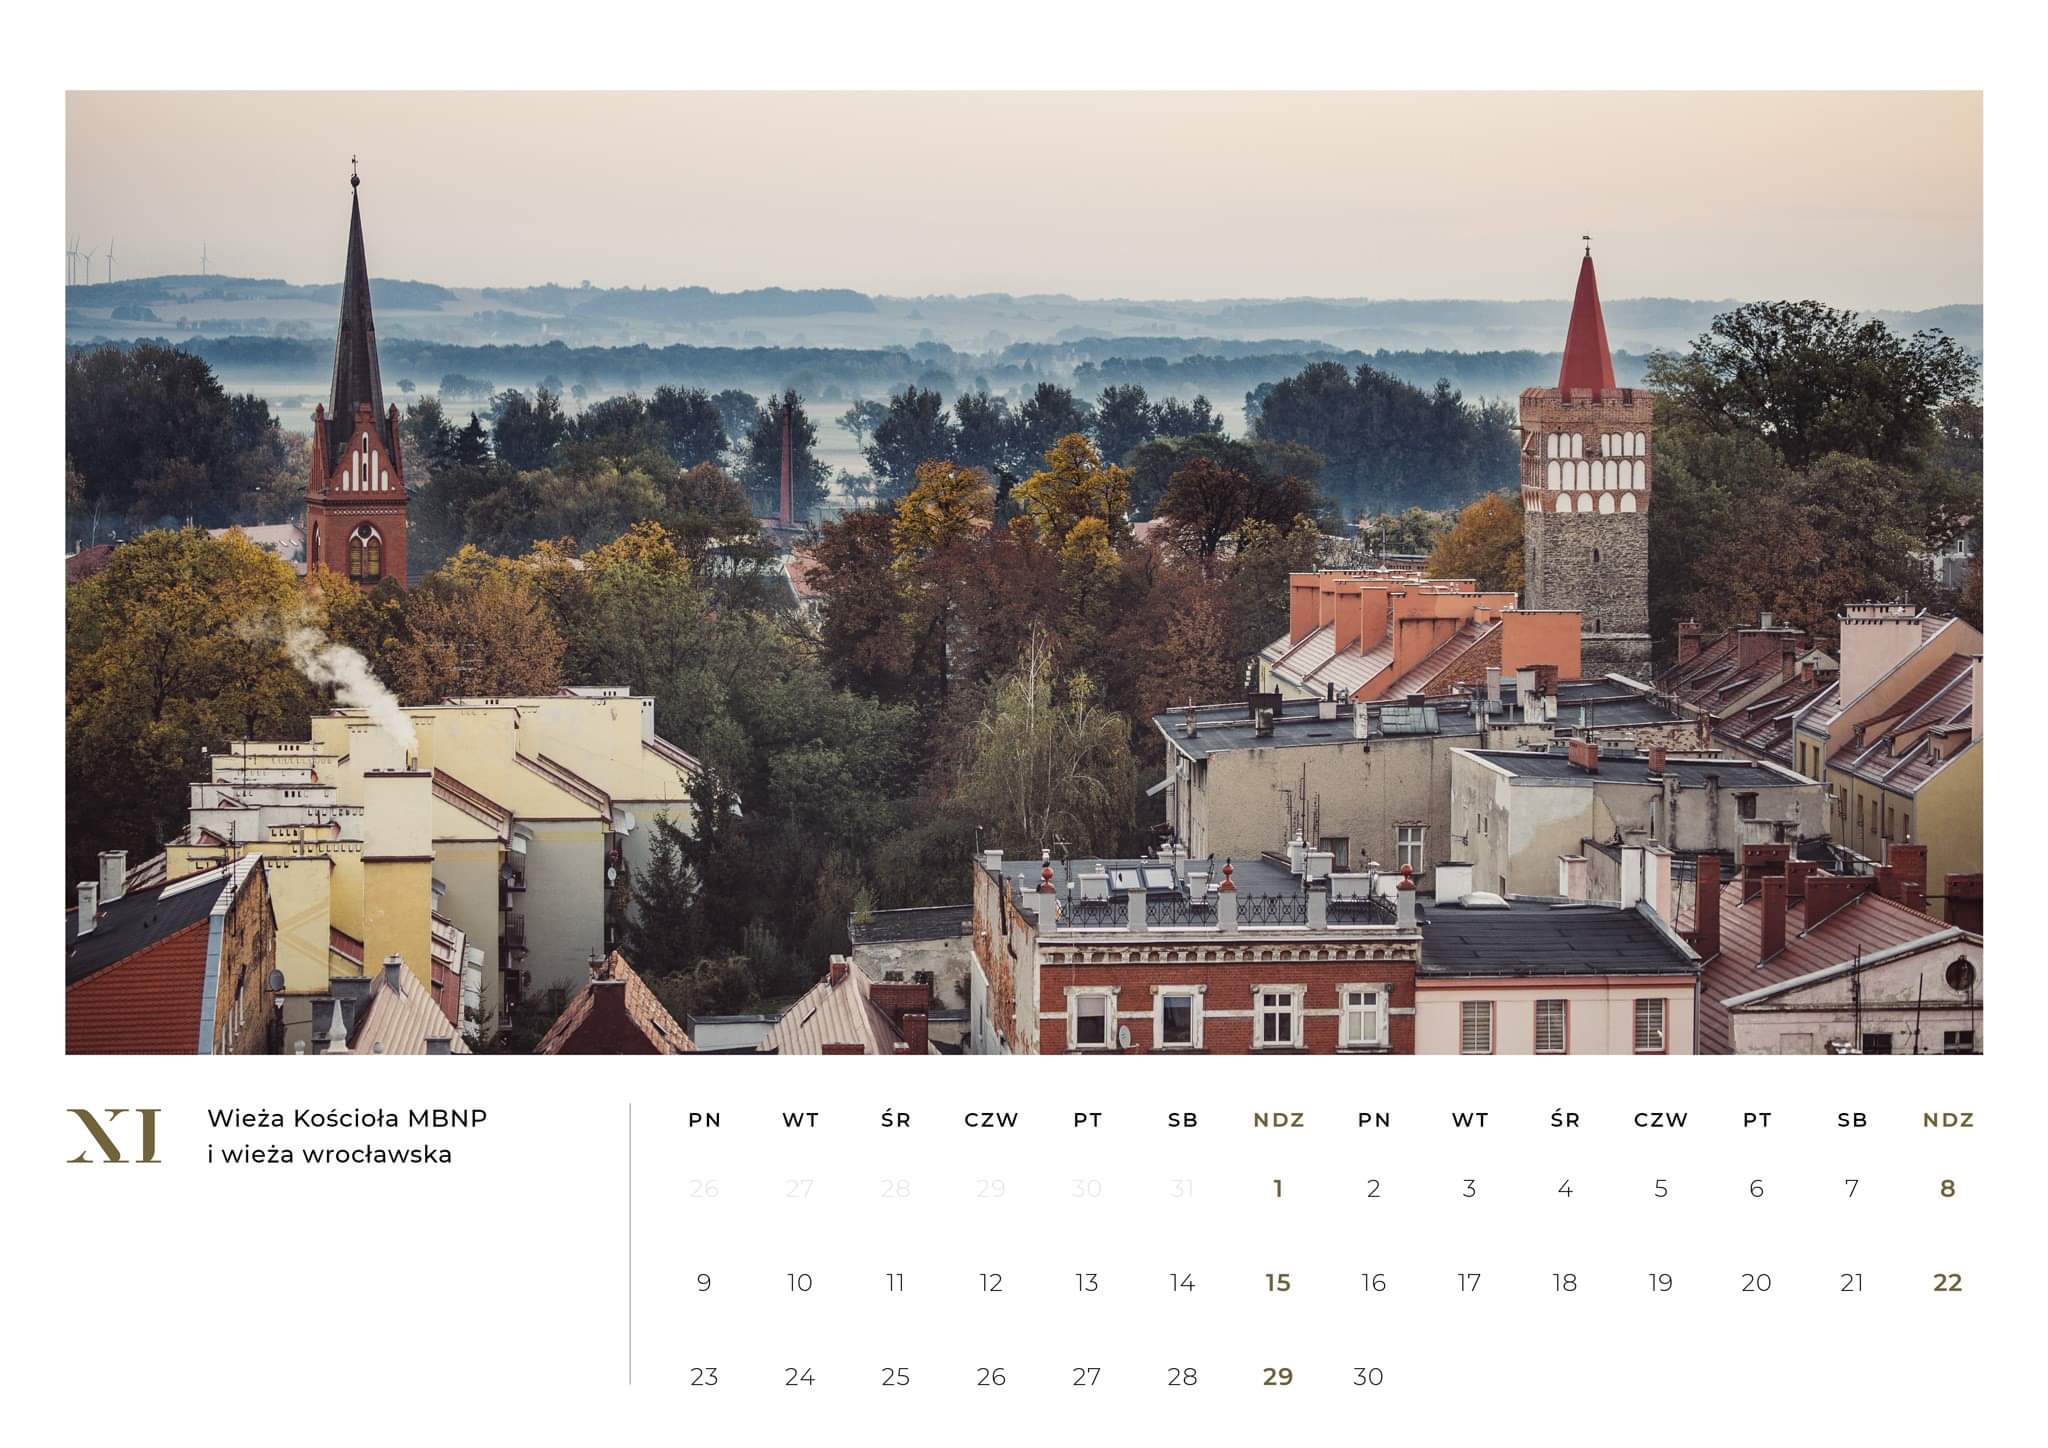Pick date 4 in the calendar grid
2048x1448 pixels.
click(x=1565, y=1188)
